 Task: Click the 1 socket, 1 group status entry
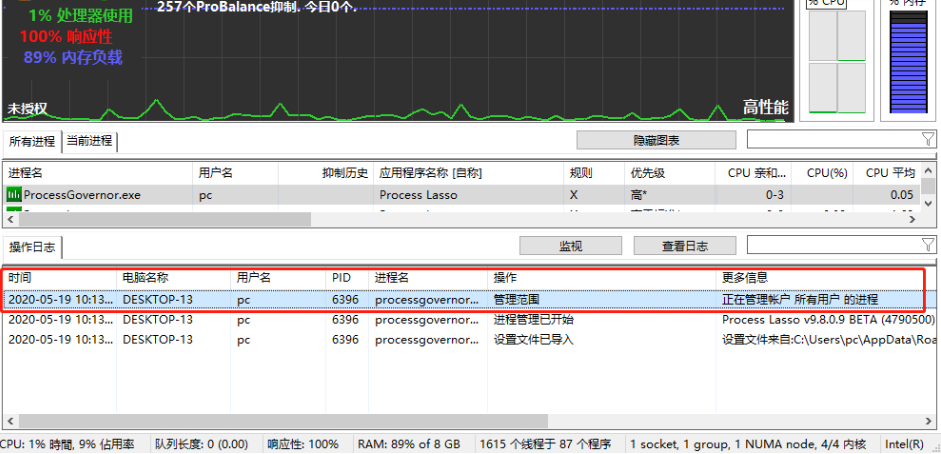[x=748, y=444]
